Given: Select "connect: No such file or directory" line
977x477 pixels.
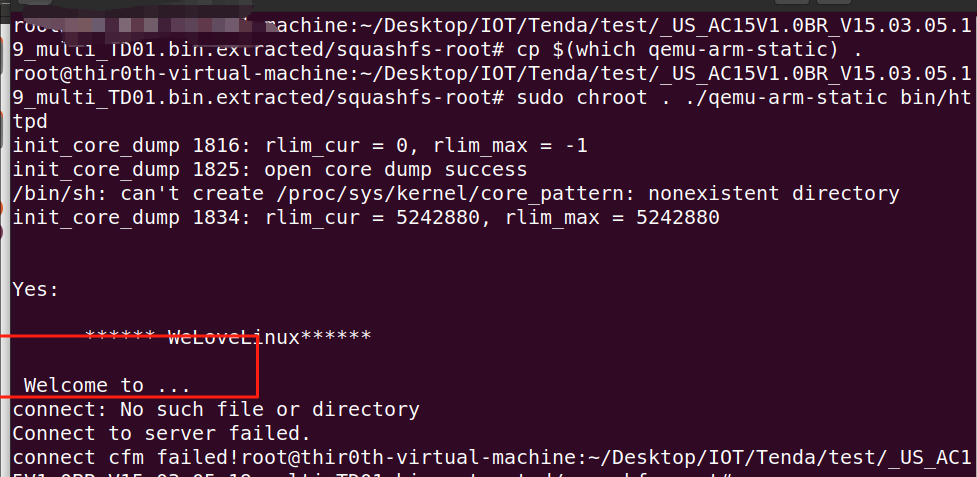Looking at the screenshot, I should click(x=216, y=409).
